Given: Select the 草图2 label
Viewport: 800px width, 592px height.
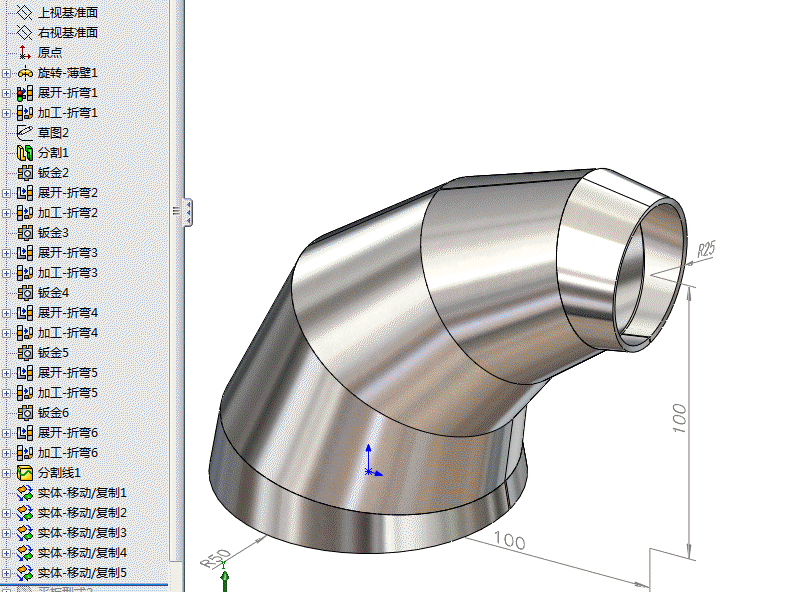Looking at the screenshot, I should coord(53,133).
